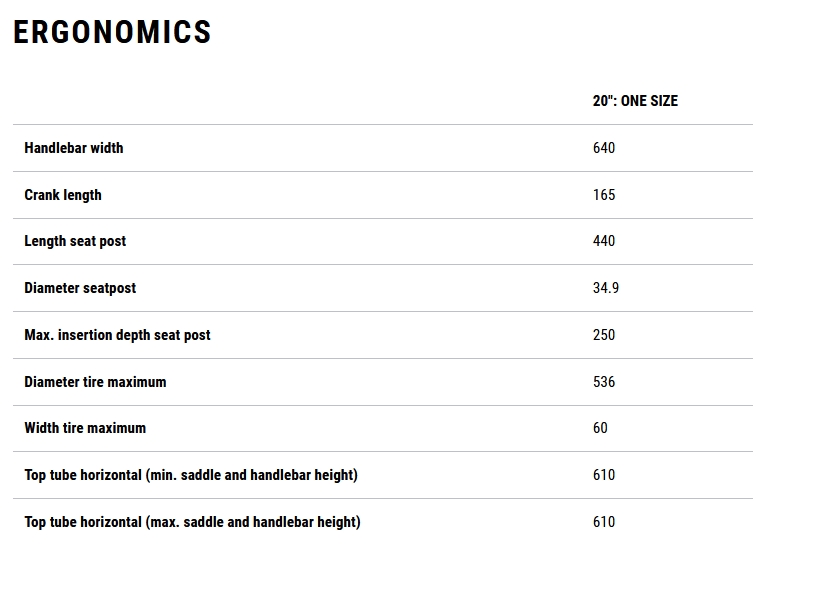832x600 pixels.
Task: Select the Crank length row label
Action: point(63,195)
